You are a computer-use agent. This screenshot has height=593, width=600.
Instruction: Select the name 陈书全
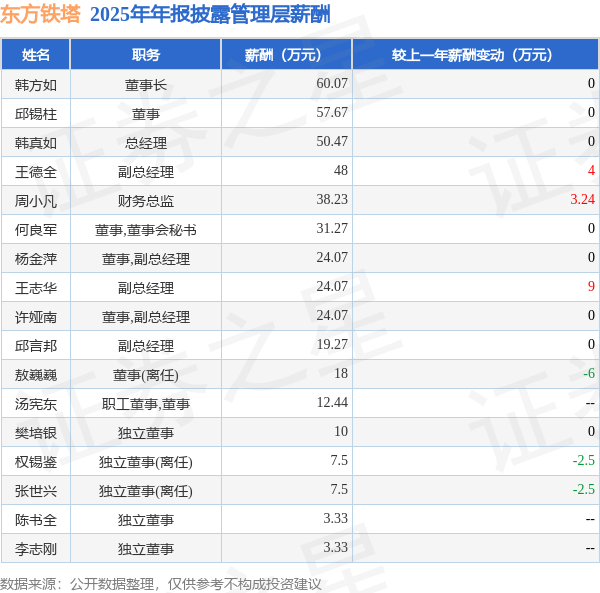pos(36,520)
